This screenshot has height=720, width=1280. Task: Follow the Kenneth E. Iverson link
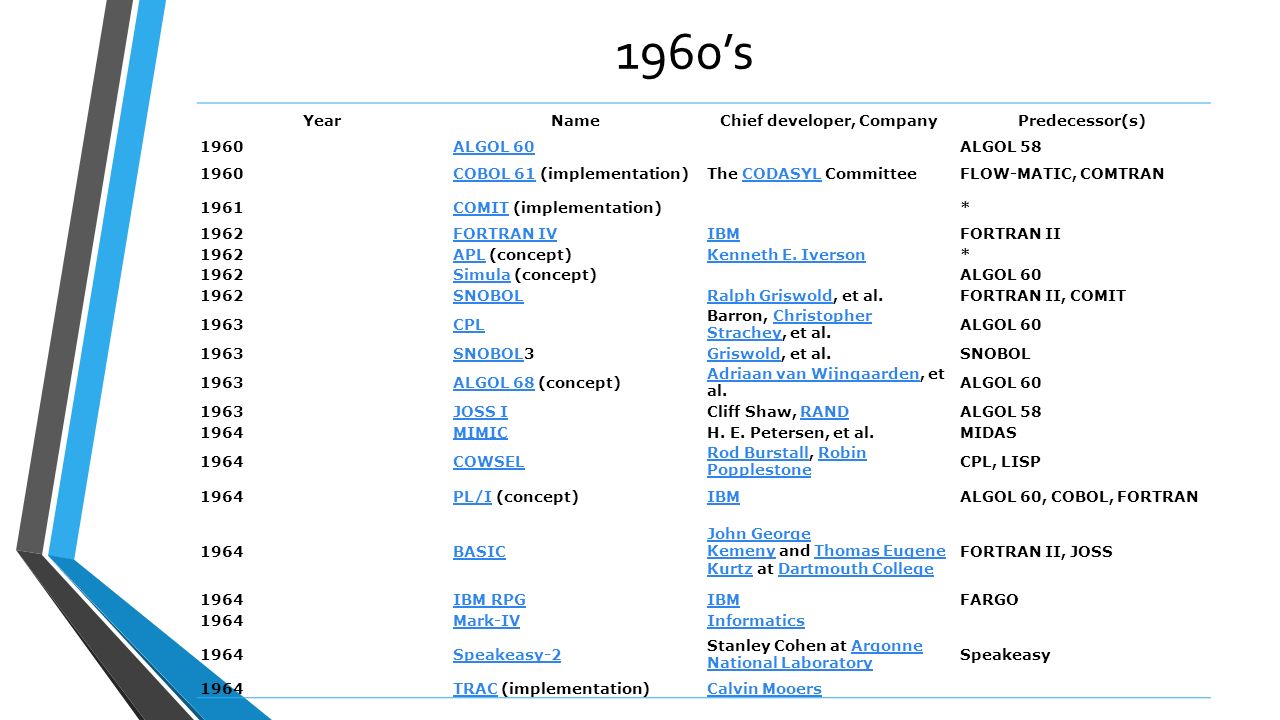coord(786,255)
